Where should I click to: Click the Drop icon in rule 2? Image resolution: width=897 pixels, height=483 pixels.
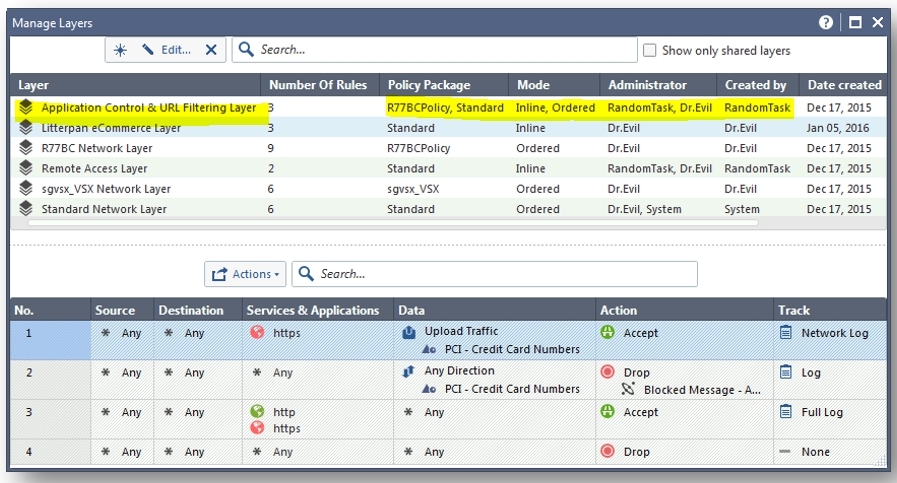607,372
